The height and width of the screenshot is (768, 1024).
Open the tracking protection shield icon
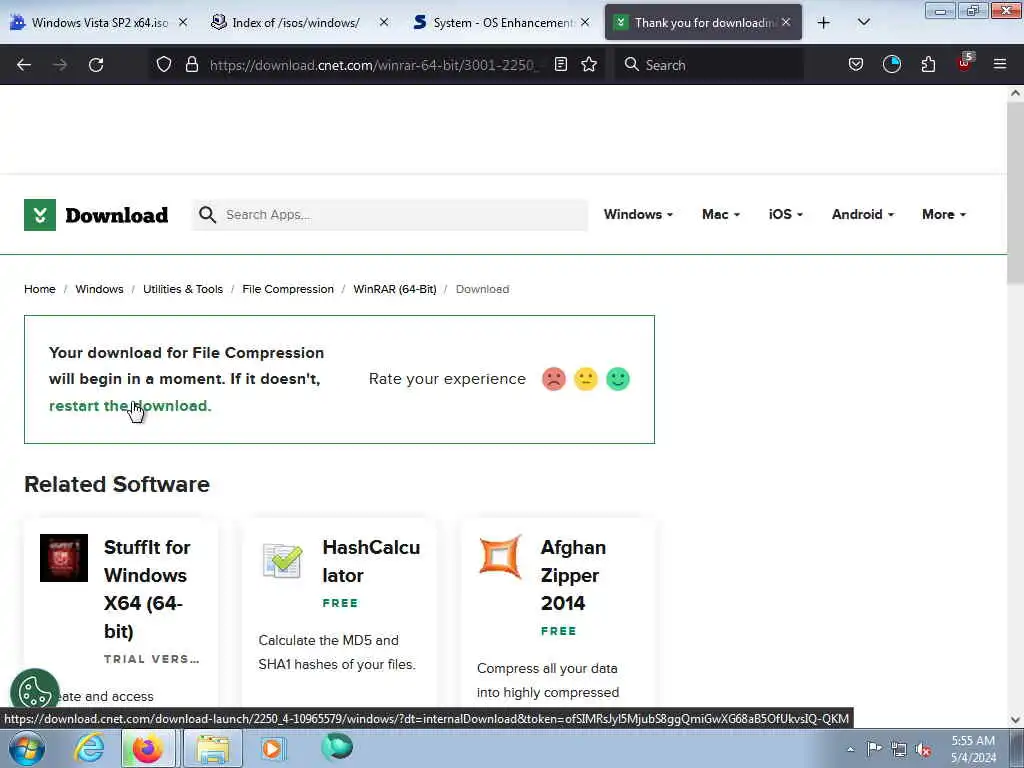164,64
